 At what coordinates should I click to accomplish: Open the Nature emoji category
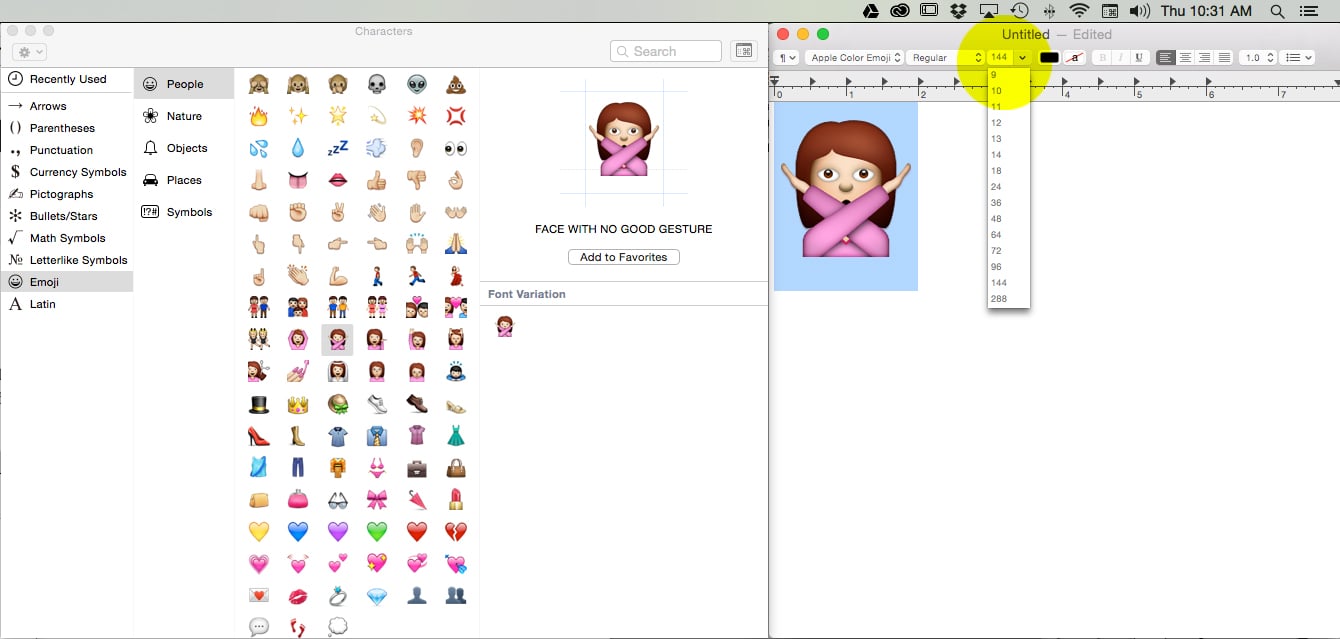[x=184, y=116]
